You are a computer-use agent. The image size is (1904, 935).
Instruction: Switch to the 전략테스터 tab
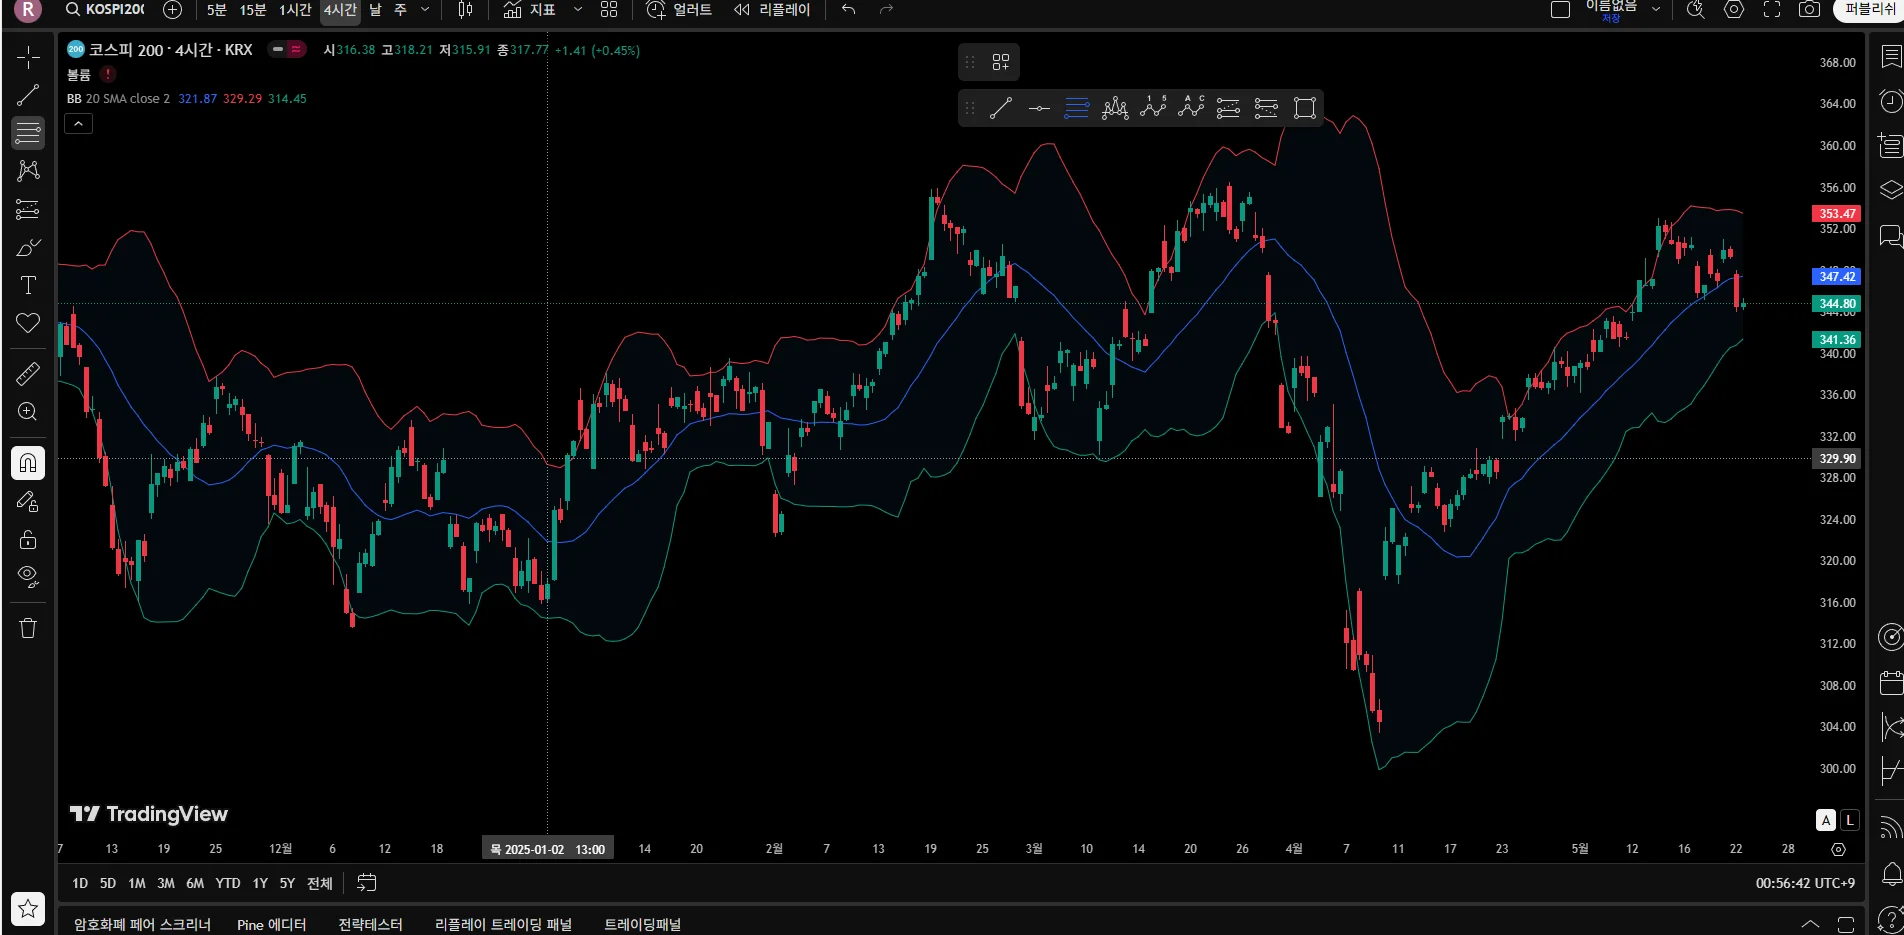click(370, 924)
